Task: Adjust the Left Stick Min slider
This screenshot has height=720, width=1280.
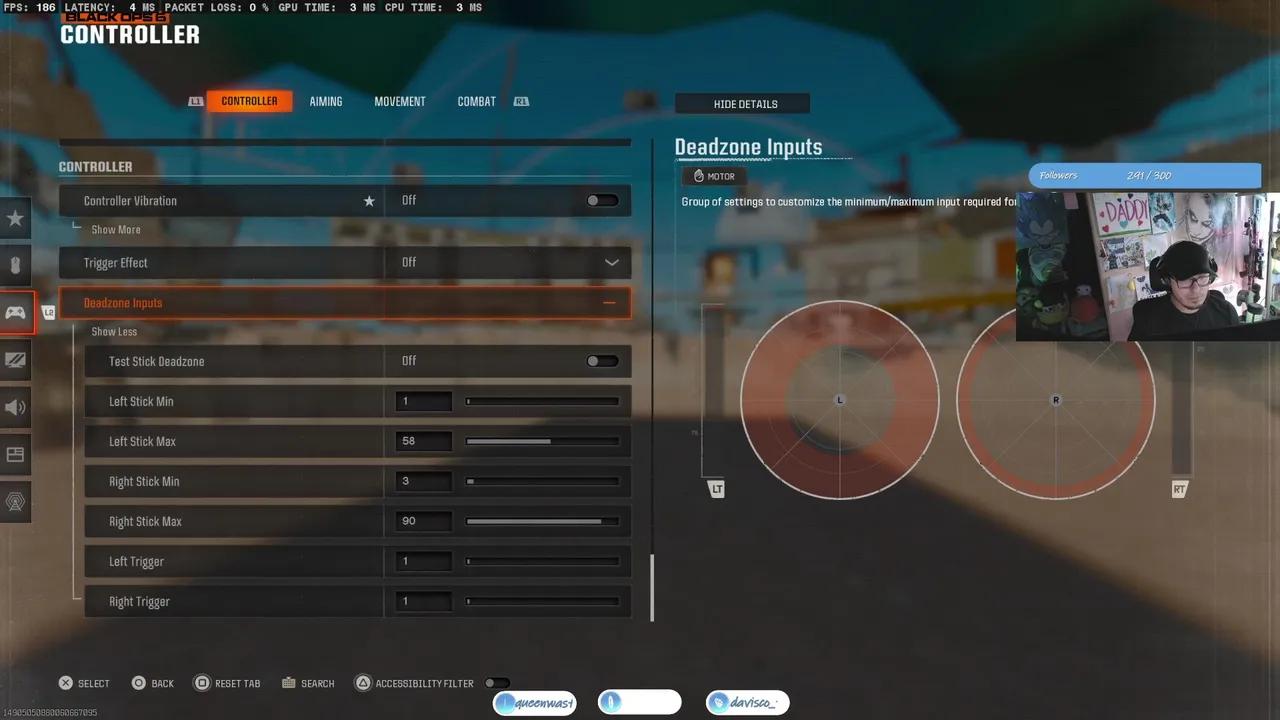Action: 542,401
